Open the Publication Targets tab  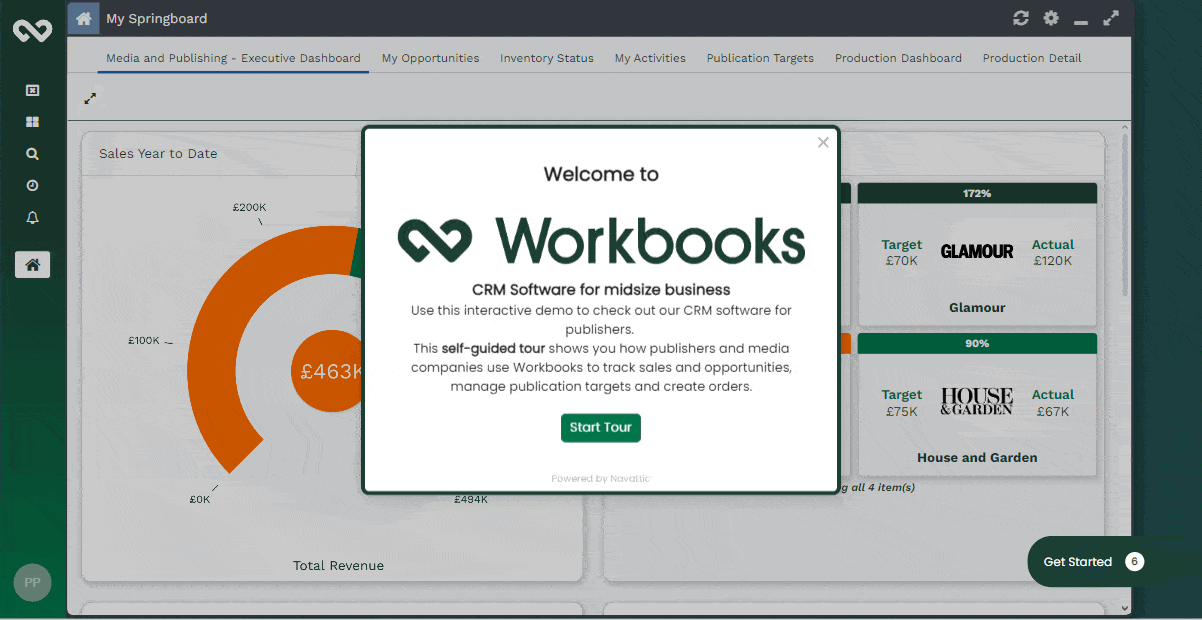[x=760, y=58]
